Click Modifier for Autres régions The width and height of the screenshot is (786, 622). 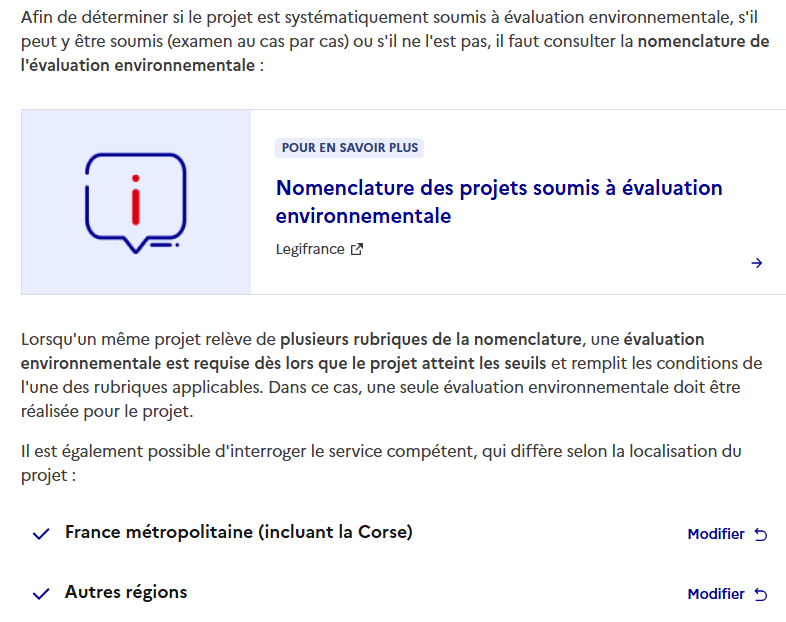[x=716, y=594]
